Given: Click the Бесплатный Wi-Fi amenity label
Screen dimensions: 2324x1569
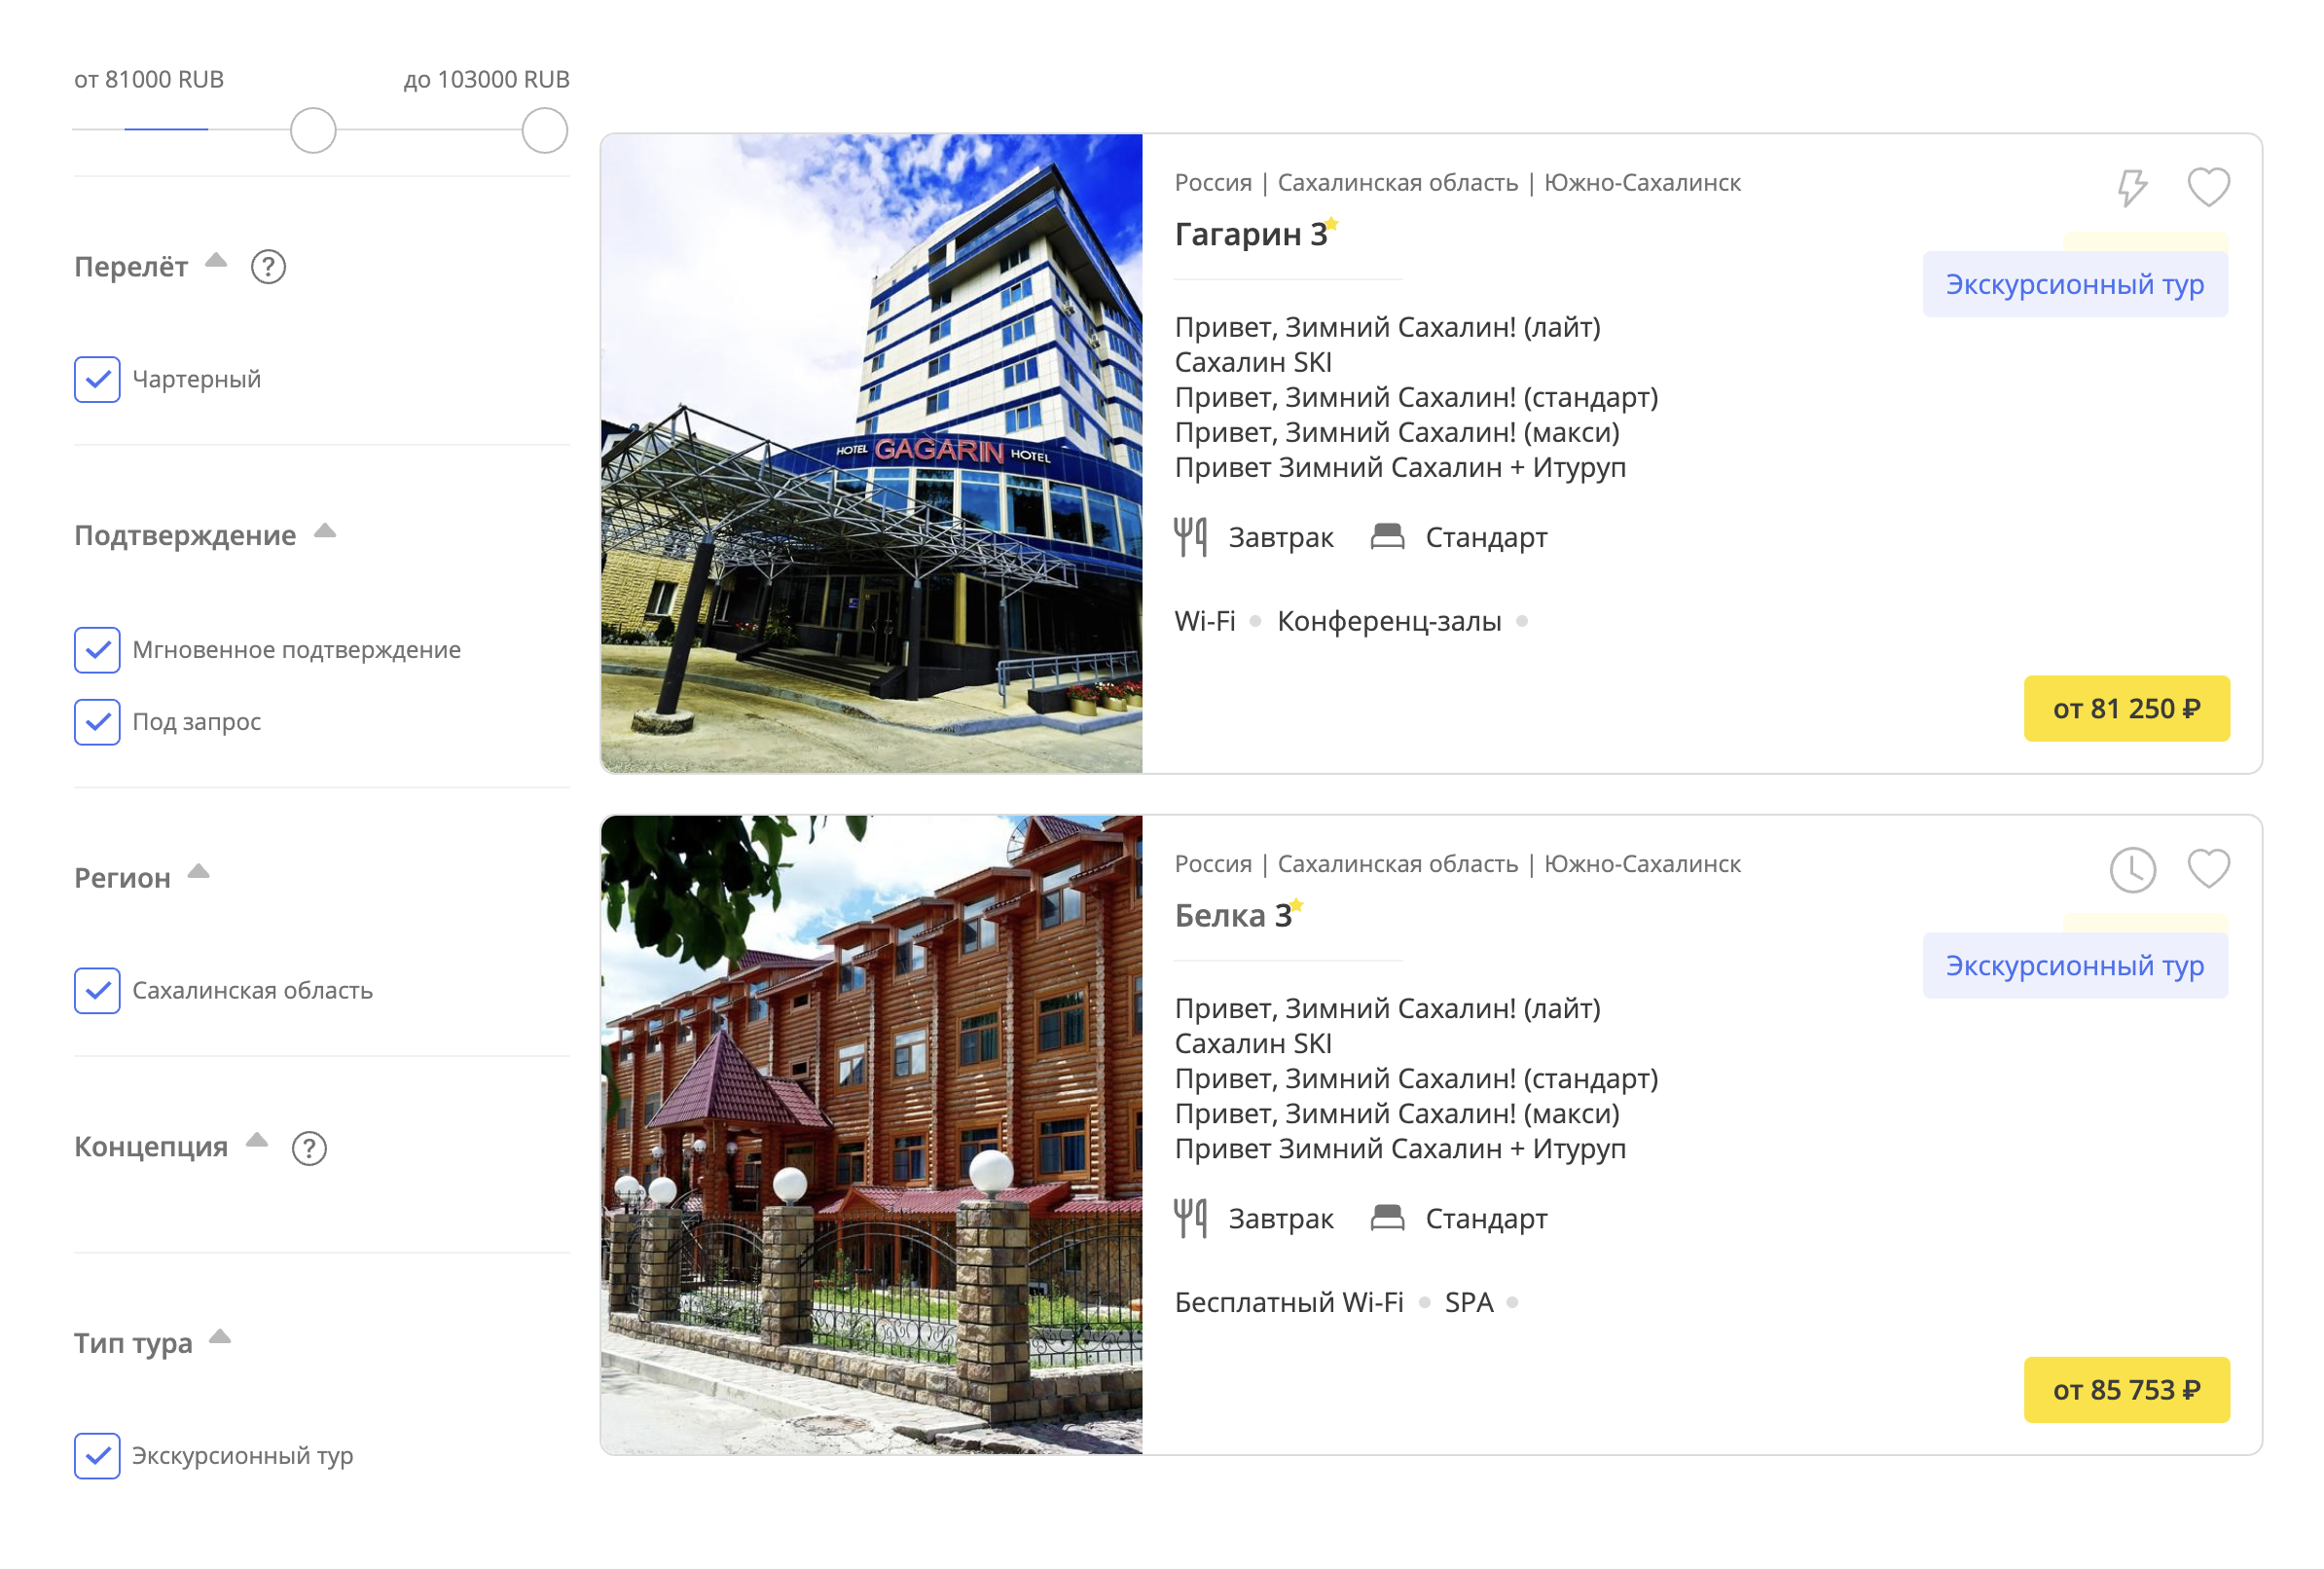Looking at the screenshot, I should [1289, 1302].
